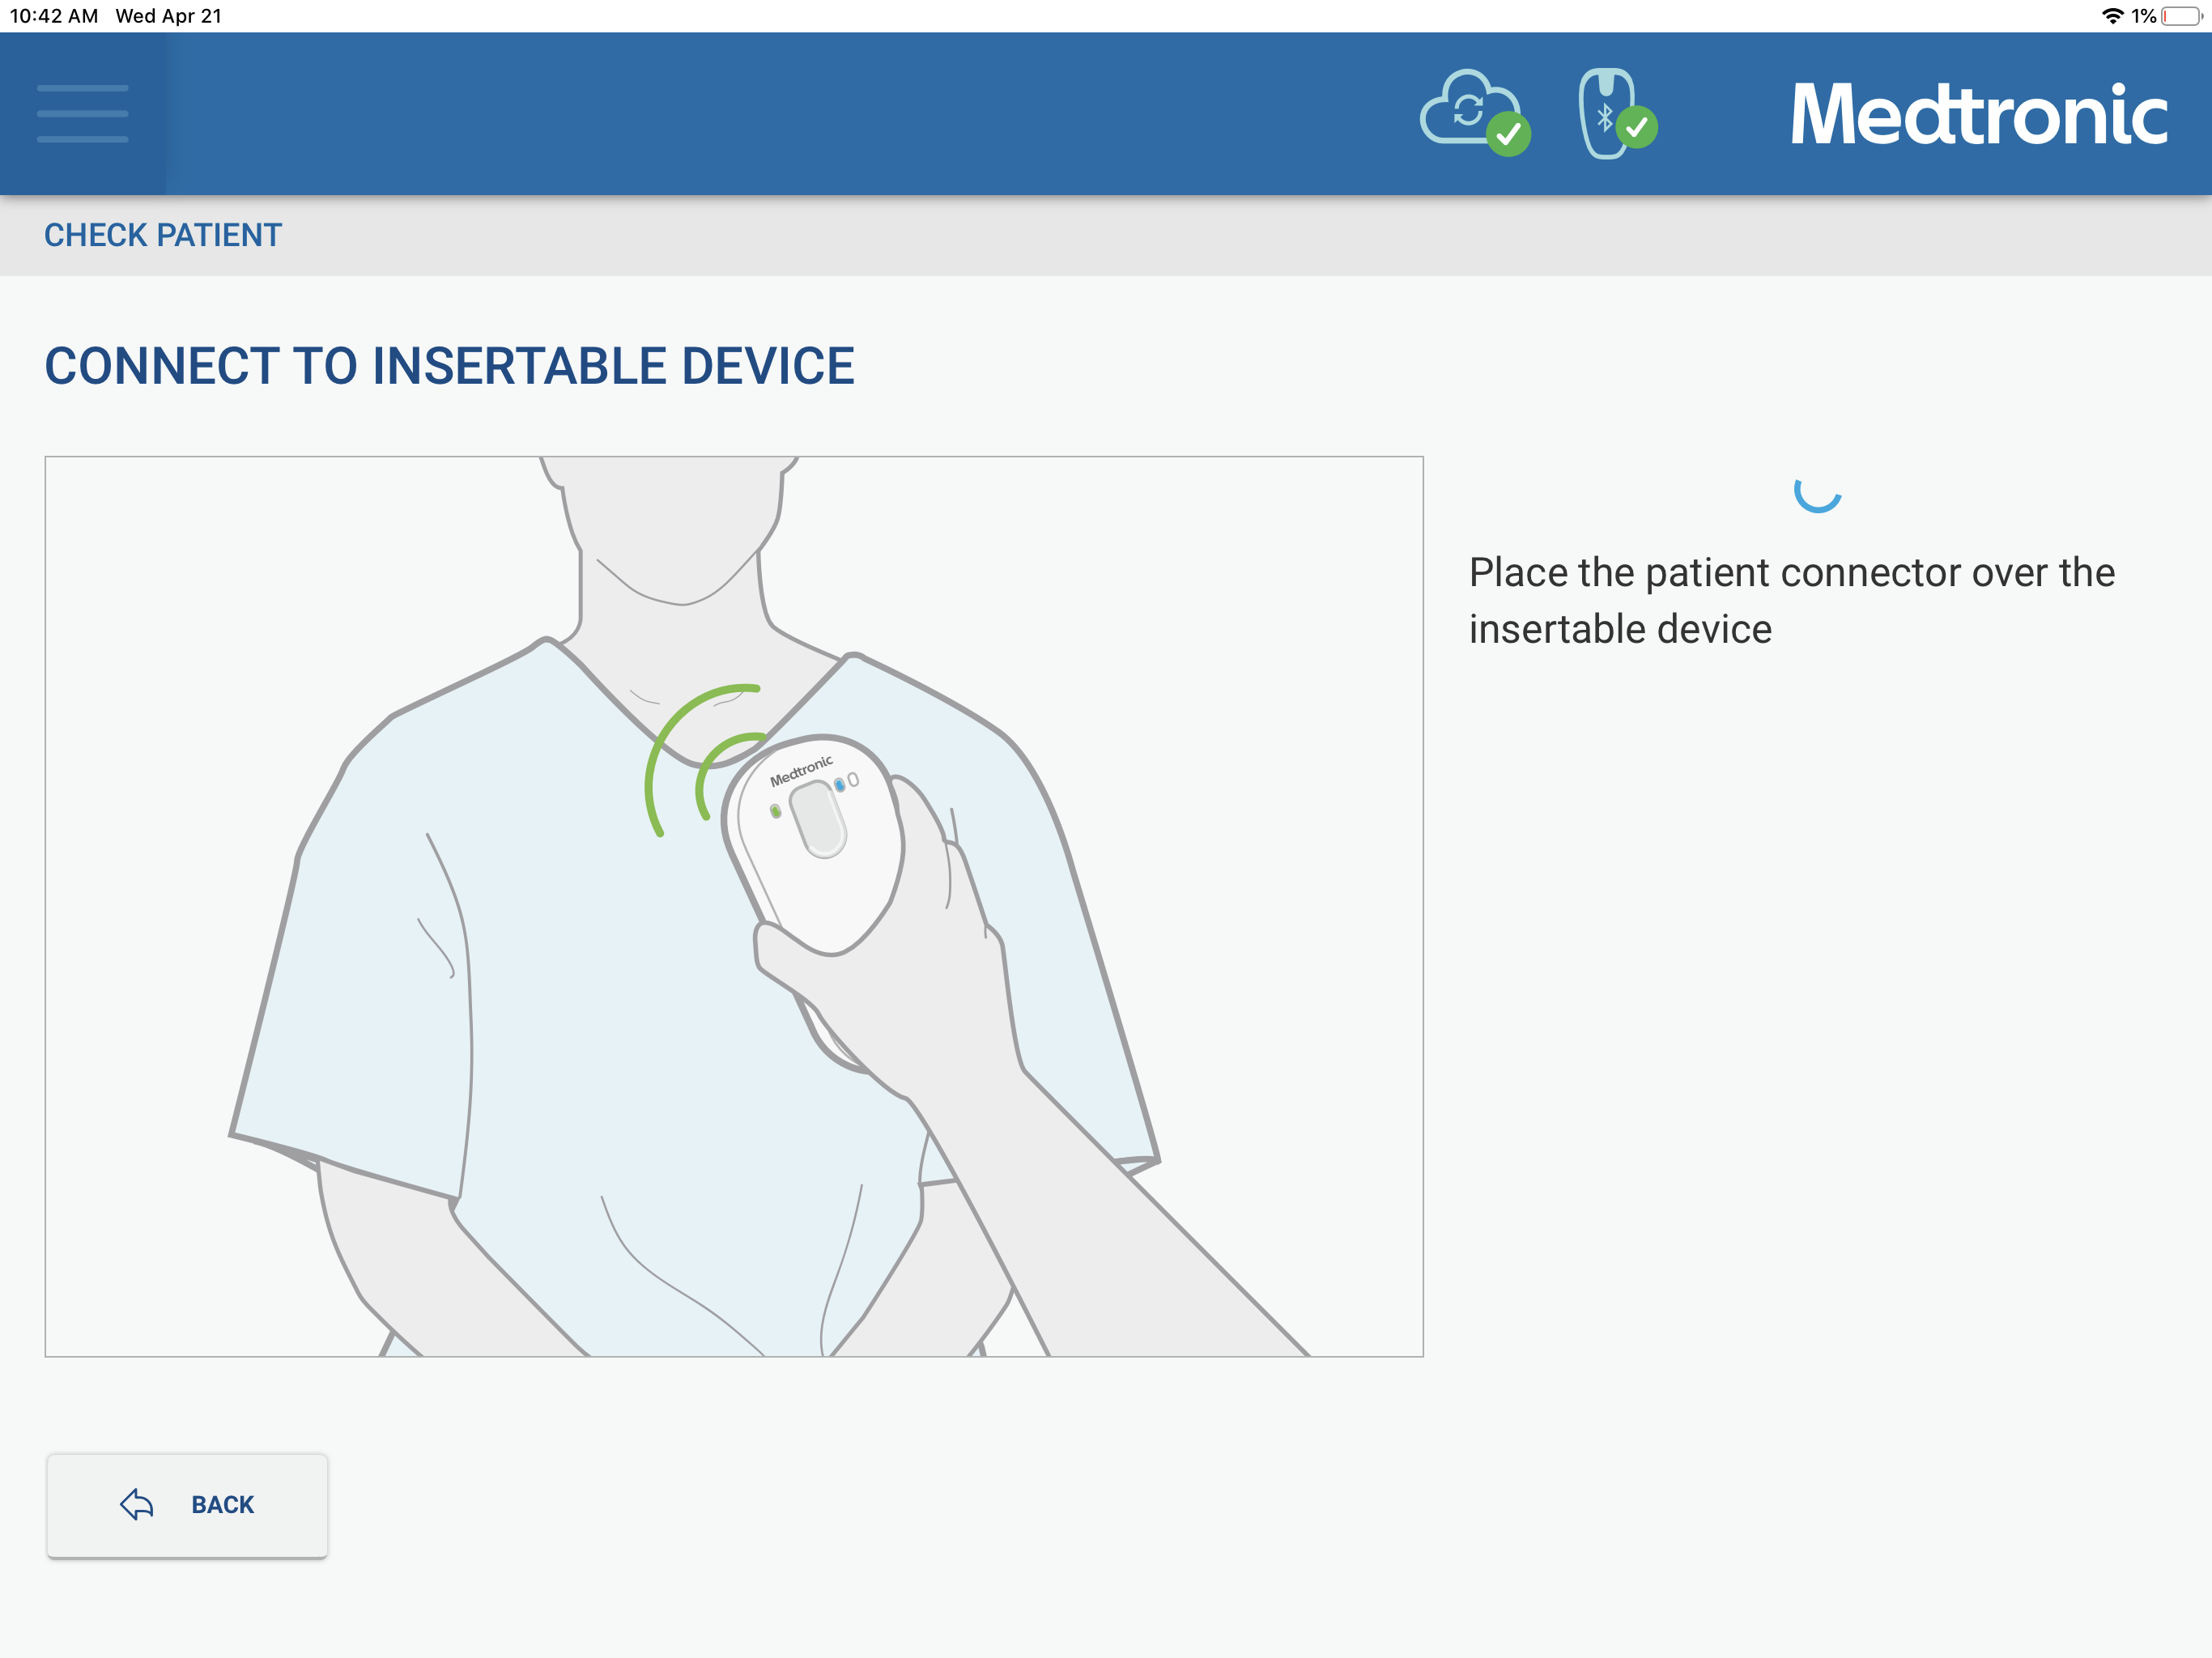Click the green checkmark on Bluetooth connector icon
The height and width of the screenshot is (1658, 2212).
1637,127
